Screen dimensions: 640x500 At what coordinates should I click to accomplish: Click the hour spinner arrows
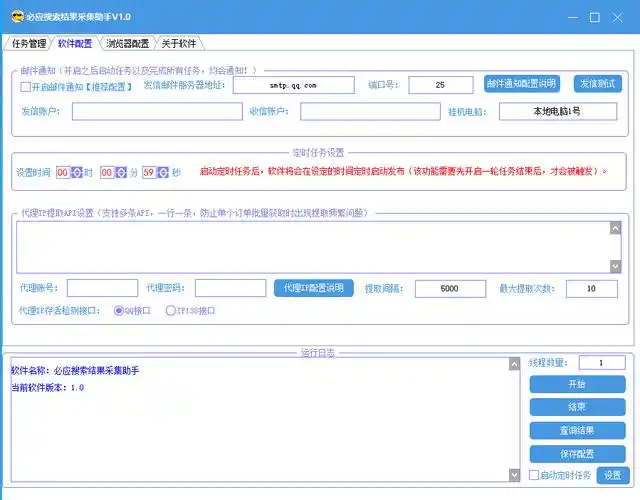(x=77, y=173)
